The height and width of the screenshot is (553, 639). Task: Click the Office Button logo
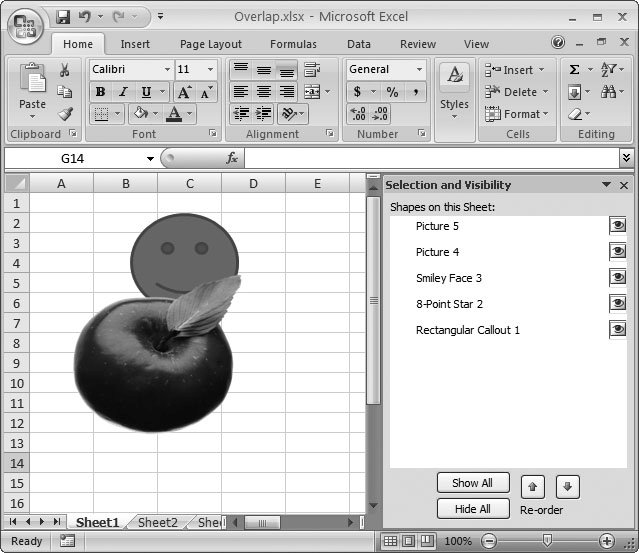pyautogui.click(x=24, y=24)
